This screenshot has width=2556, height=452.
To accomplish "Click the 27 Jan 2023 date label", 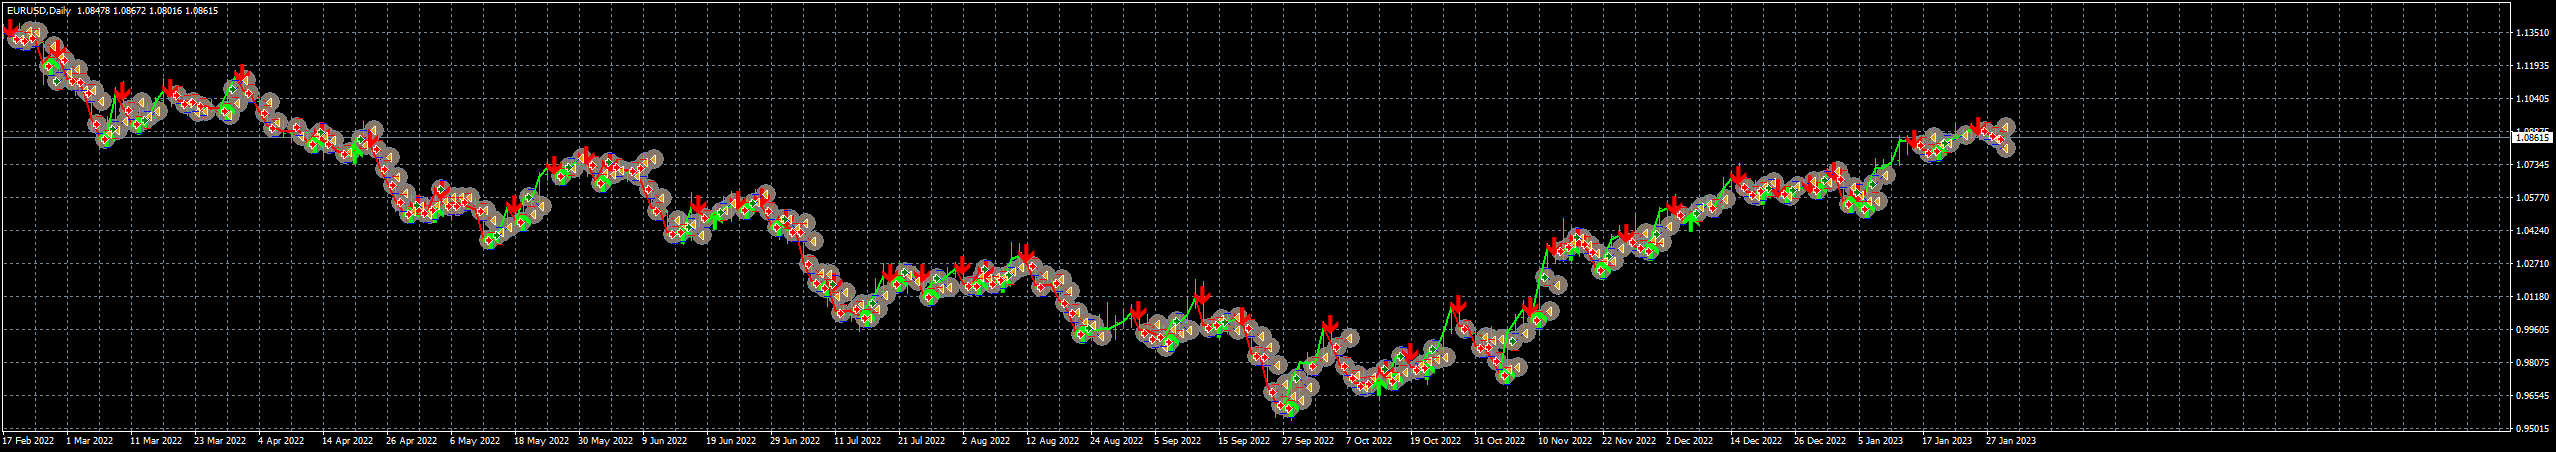I will point(2011,440).
